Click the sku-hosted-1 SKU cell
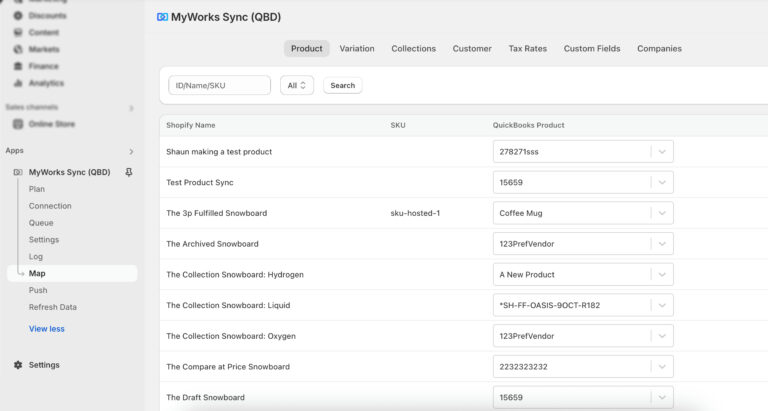768x411 pixels. [415, 213]
